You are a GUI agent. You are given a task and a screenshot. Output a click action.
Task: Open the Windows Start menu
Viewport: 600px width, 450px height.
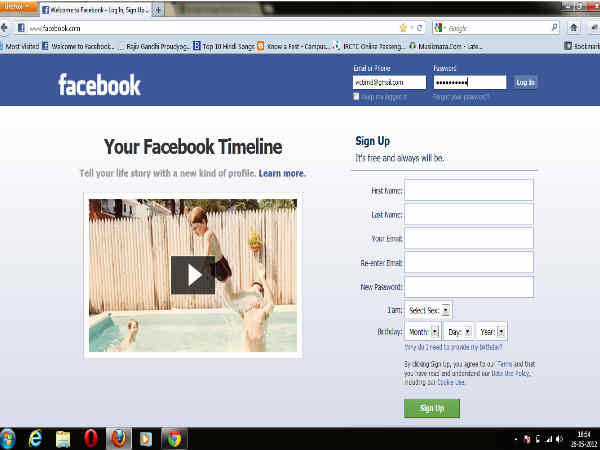tap(7, 439)
